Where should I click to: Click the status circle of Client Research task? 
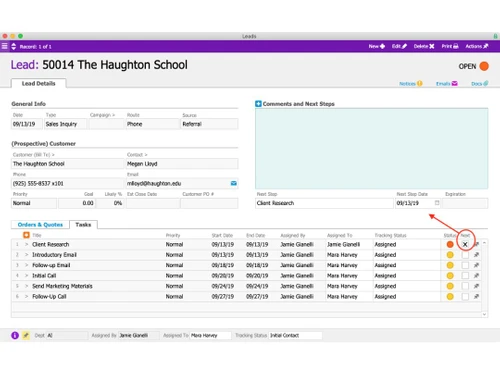(450, 244)
